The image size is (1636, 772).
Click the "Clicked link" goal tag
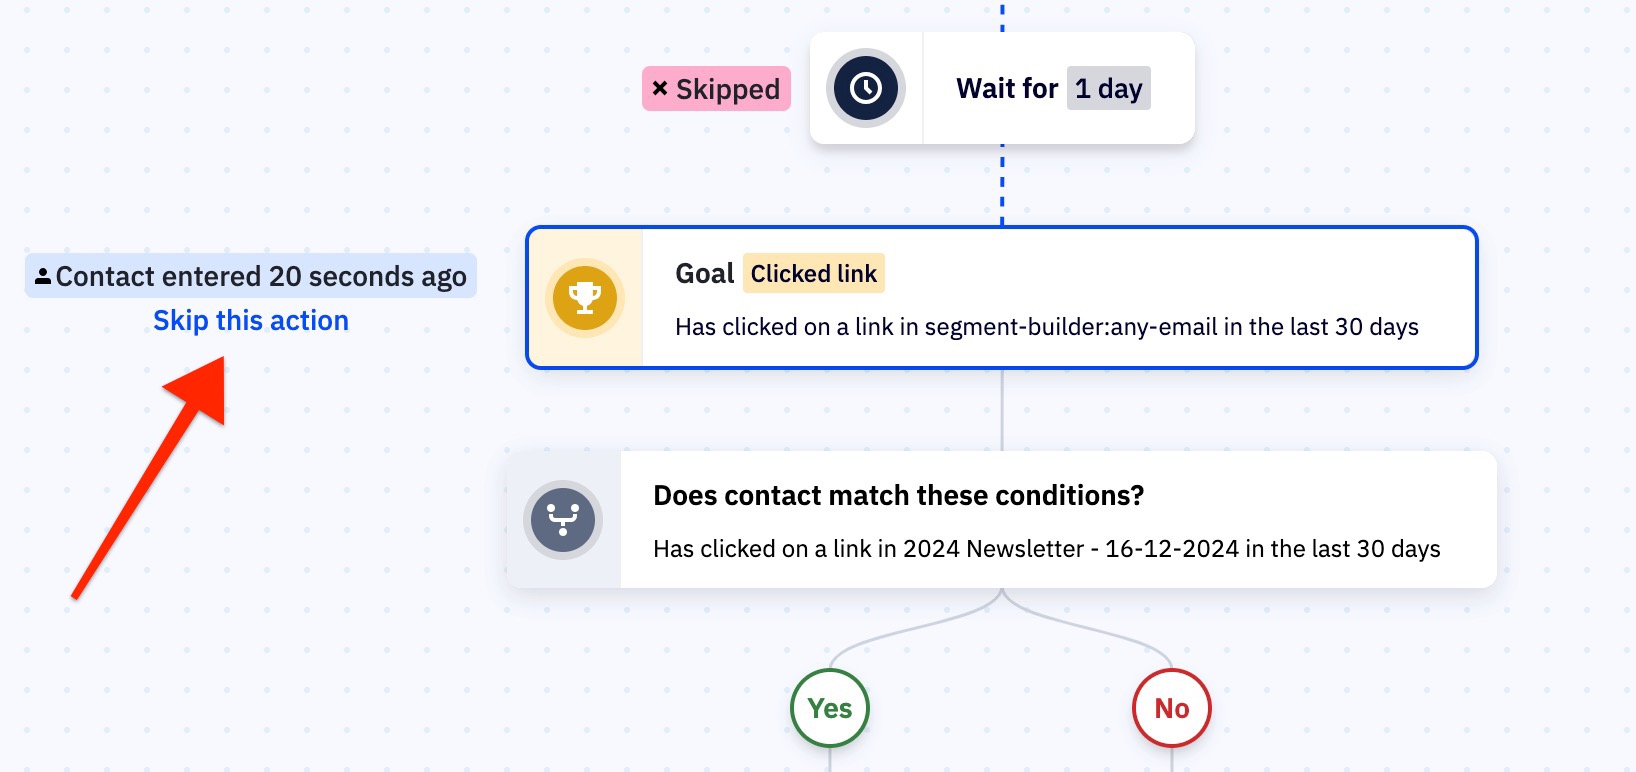(814, 273)
